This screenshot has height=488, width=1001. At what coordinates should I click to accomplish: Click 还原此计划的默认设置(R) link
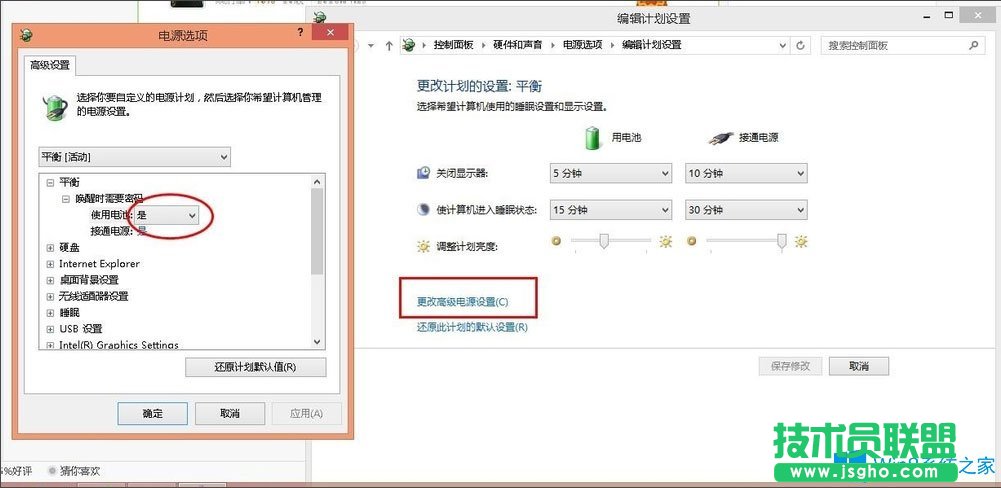(472, 327)
